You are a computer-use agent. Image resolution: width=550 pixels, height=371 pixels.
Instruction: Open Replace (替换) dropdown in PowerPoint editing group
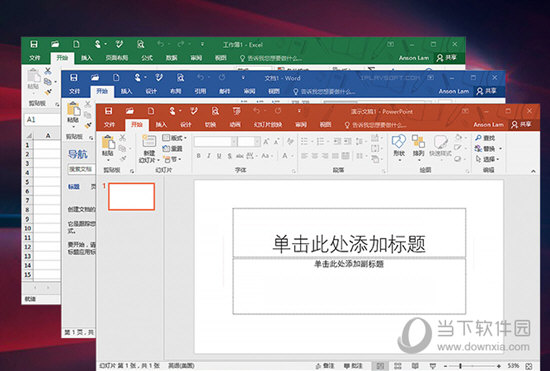501,149
